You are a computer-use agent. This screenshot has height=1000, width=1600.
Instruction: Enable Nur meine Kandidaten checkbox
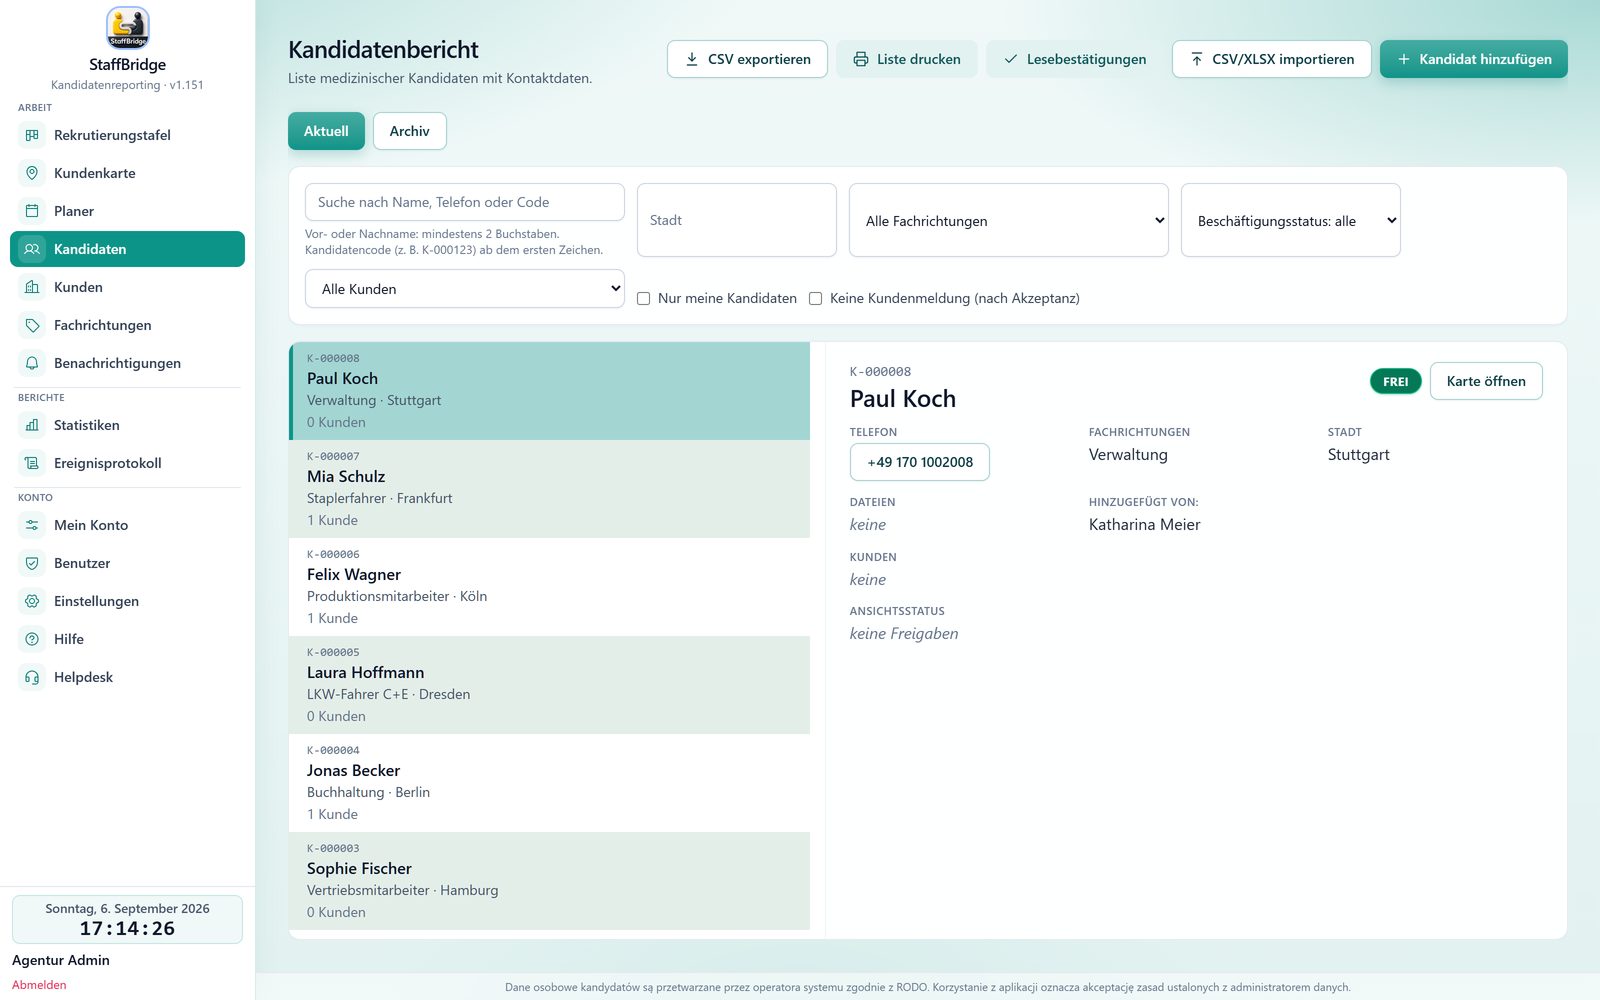[644, 298]
